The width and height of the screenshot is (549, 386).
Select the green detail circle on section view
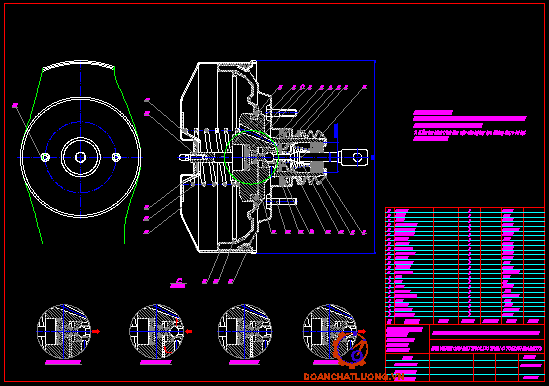pyautogui.click(x=251, y=157)
